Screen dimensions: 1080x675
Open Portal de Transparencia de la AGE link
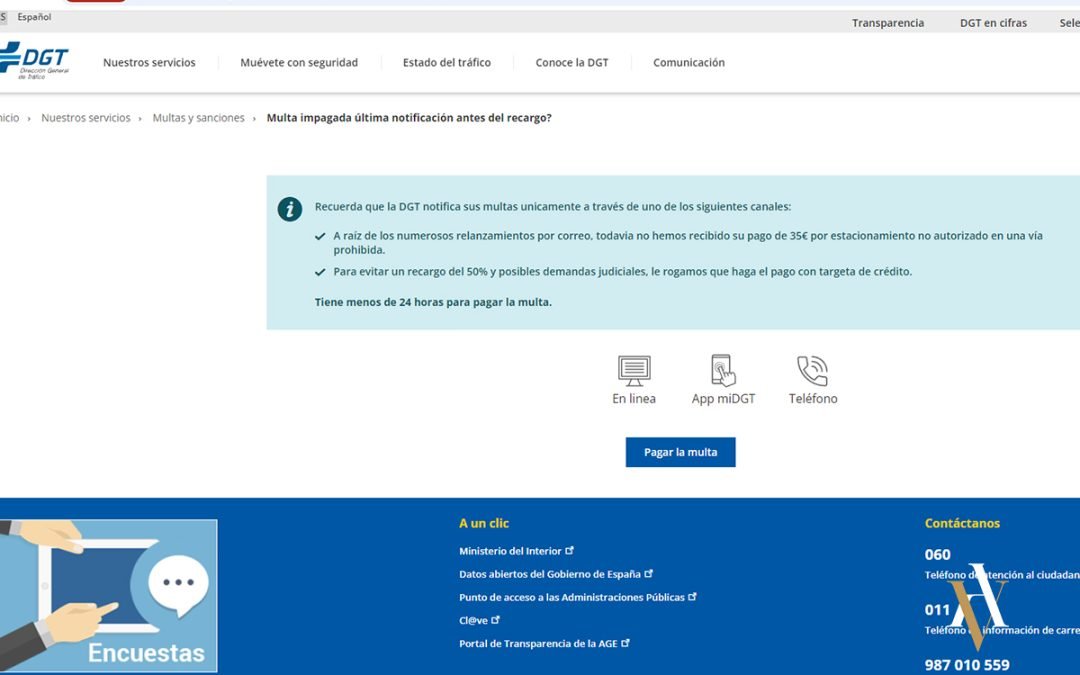pyautogui.click(x=538, y=643)
